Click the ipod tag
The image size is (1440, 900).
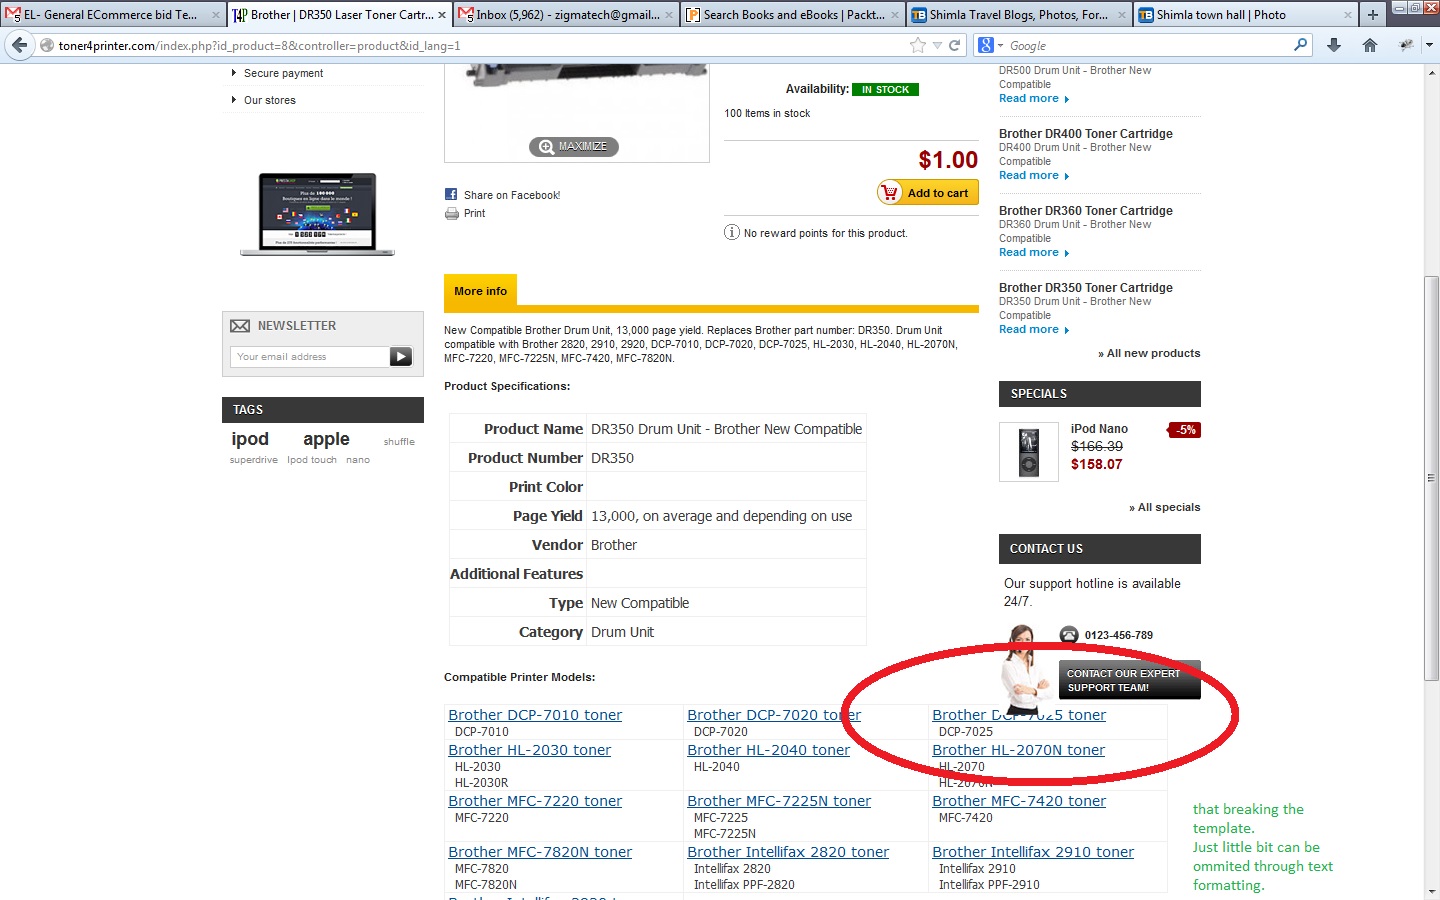250,438
